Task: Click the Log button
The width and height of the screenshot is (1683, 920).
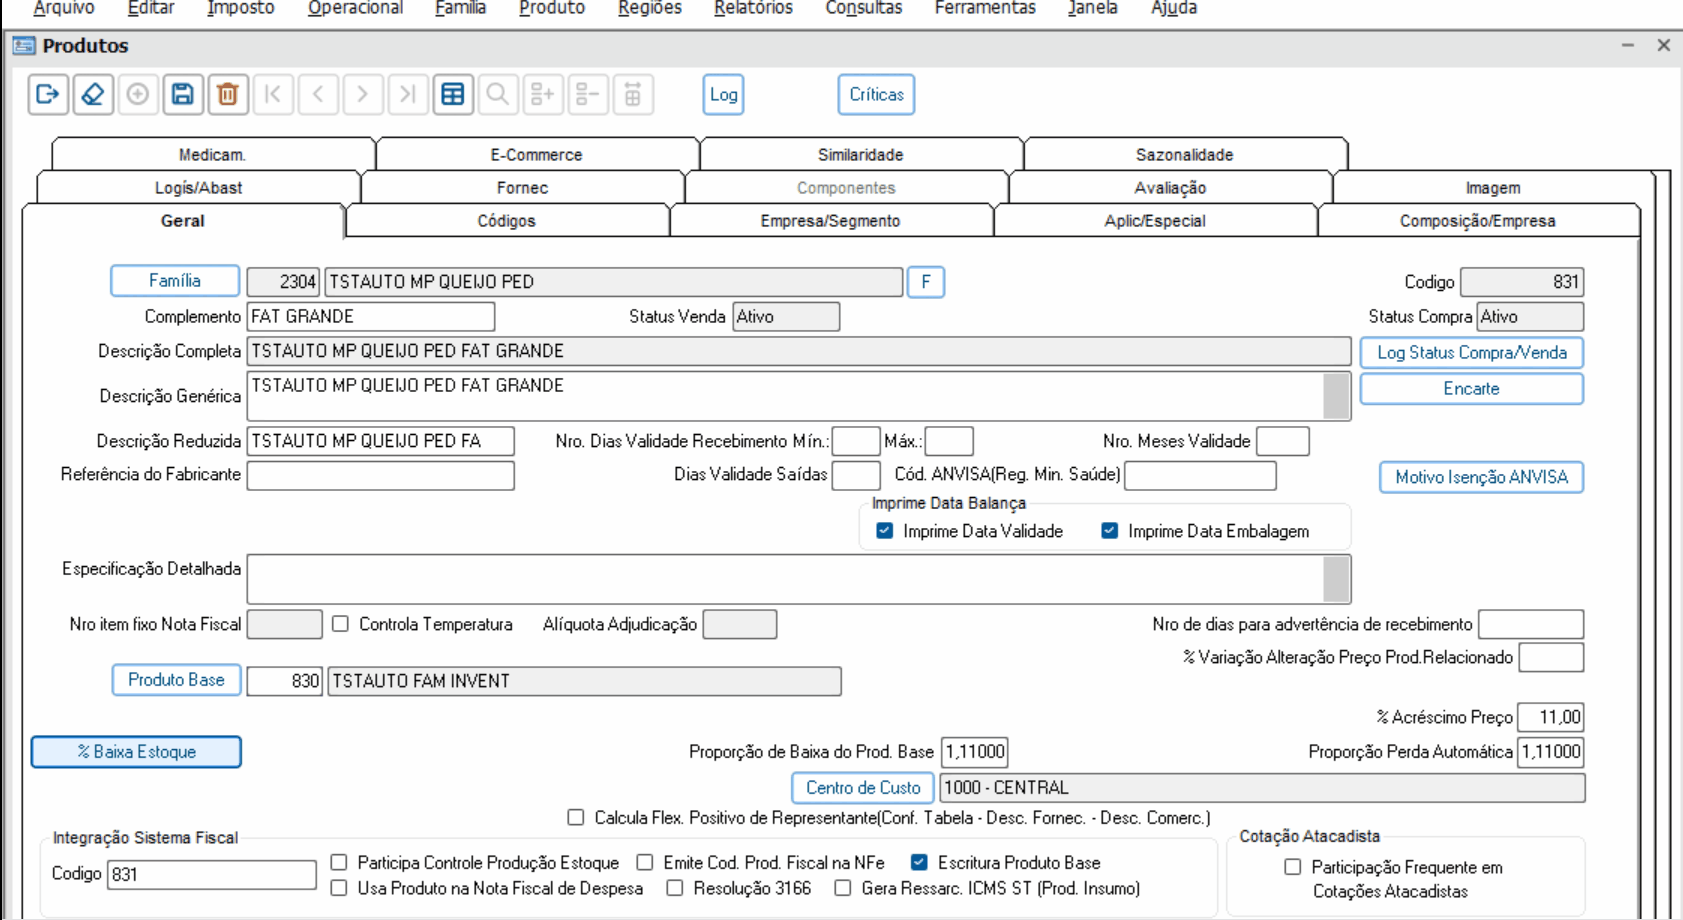Action: click(x=723, y=95)
